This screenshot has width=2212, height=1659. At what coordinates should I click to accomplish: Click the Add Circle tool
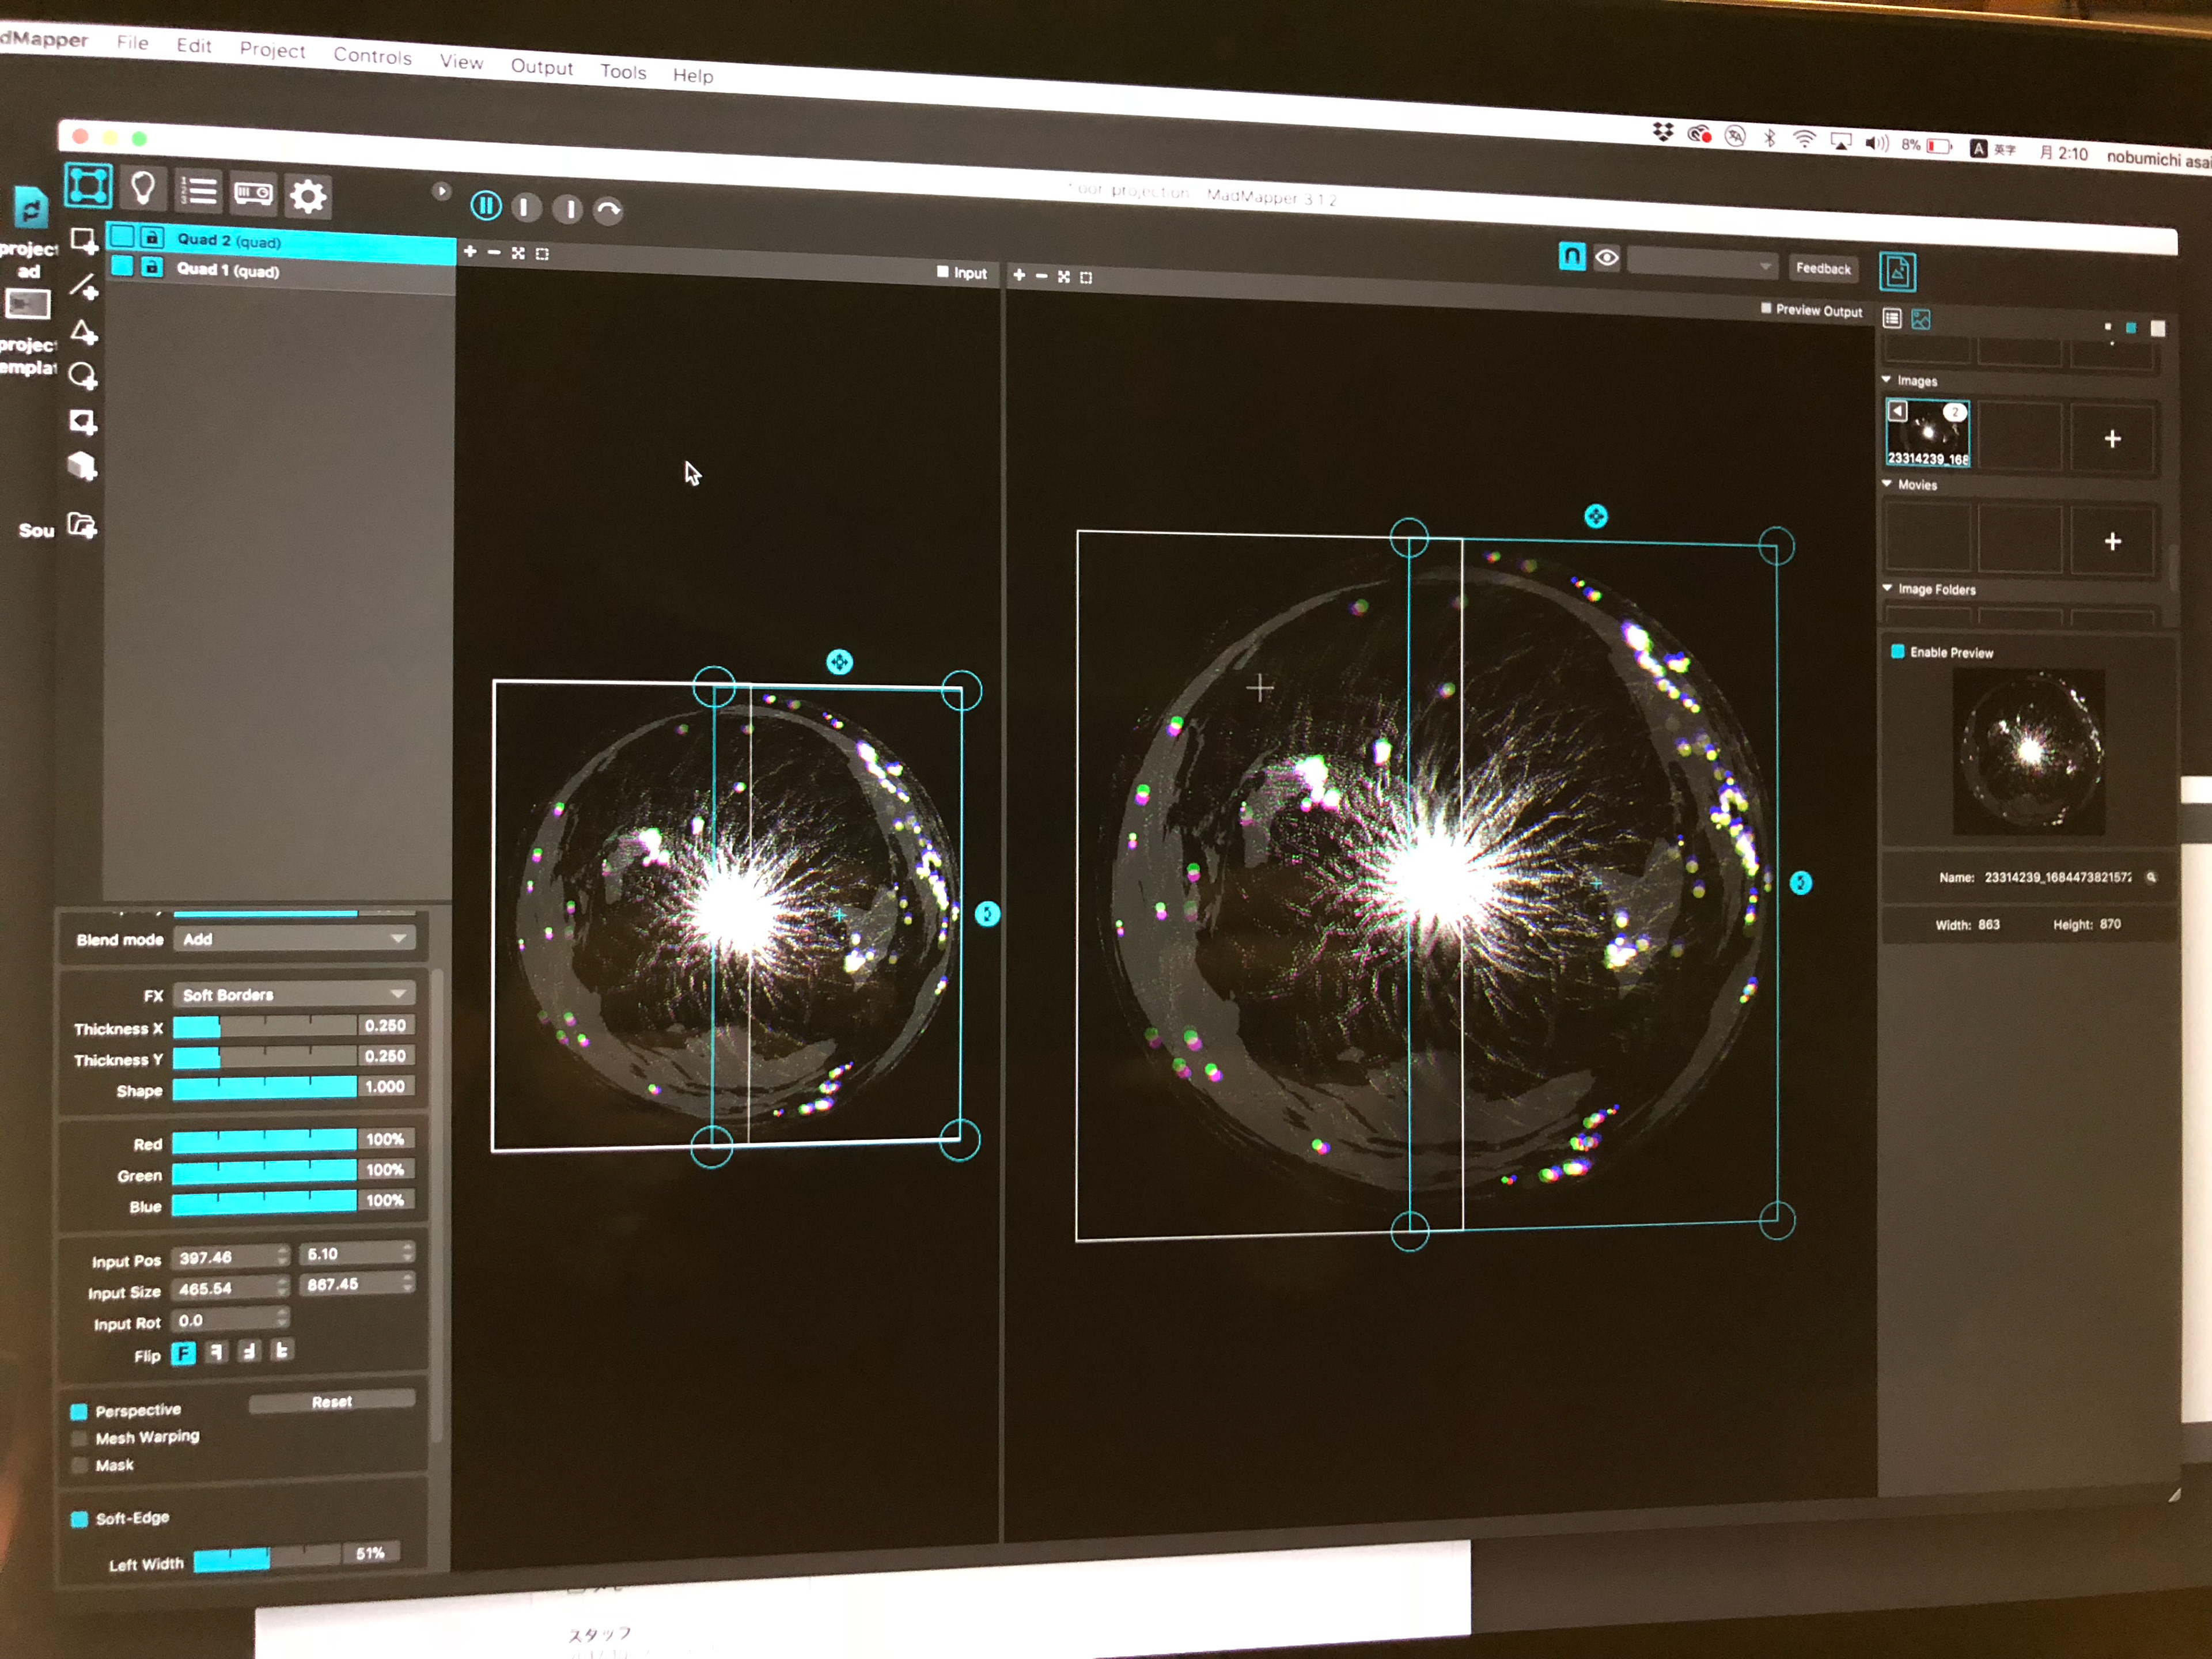click(x=83, y=377)
